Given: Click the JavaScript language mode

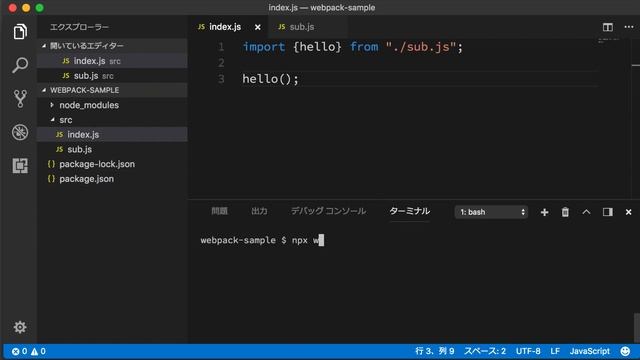Looking at the screenshot, I should tap(589, 351).
